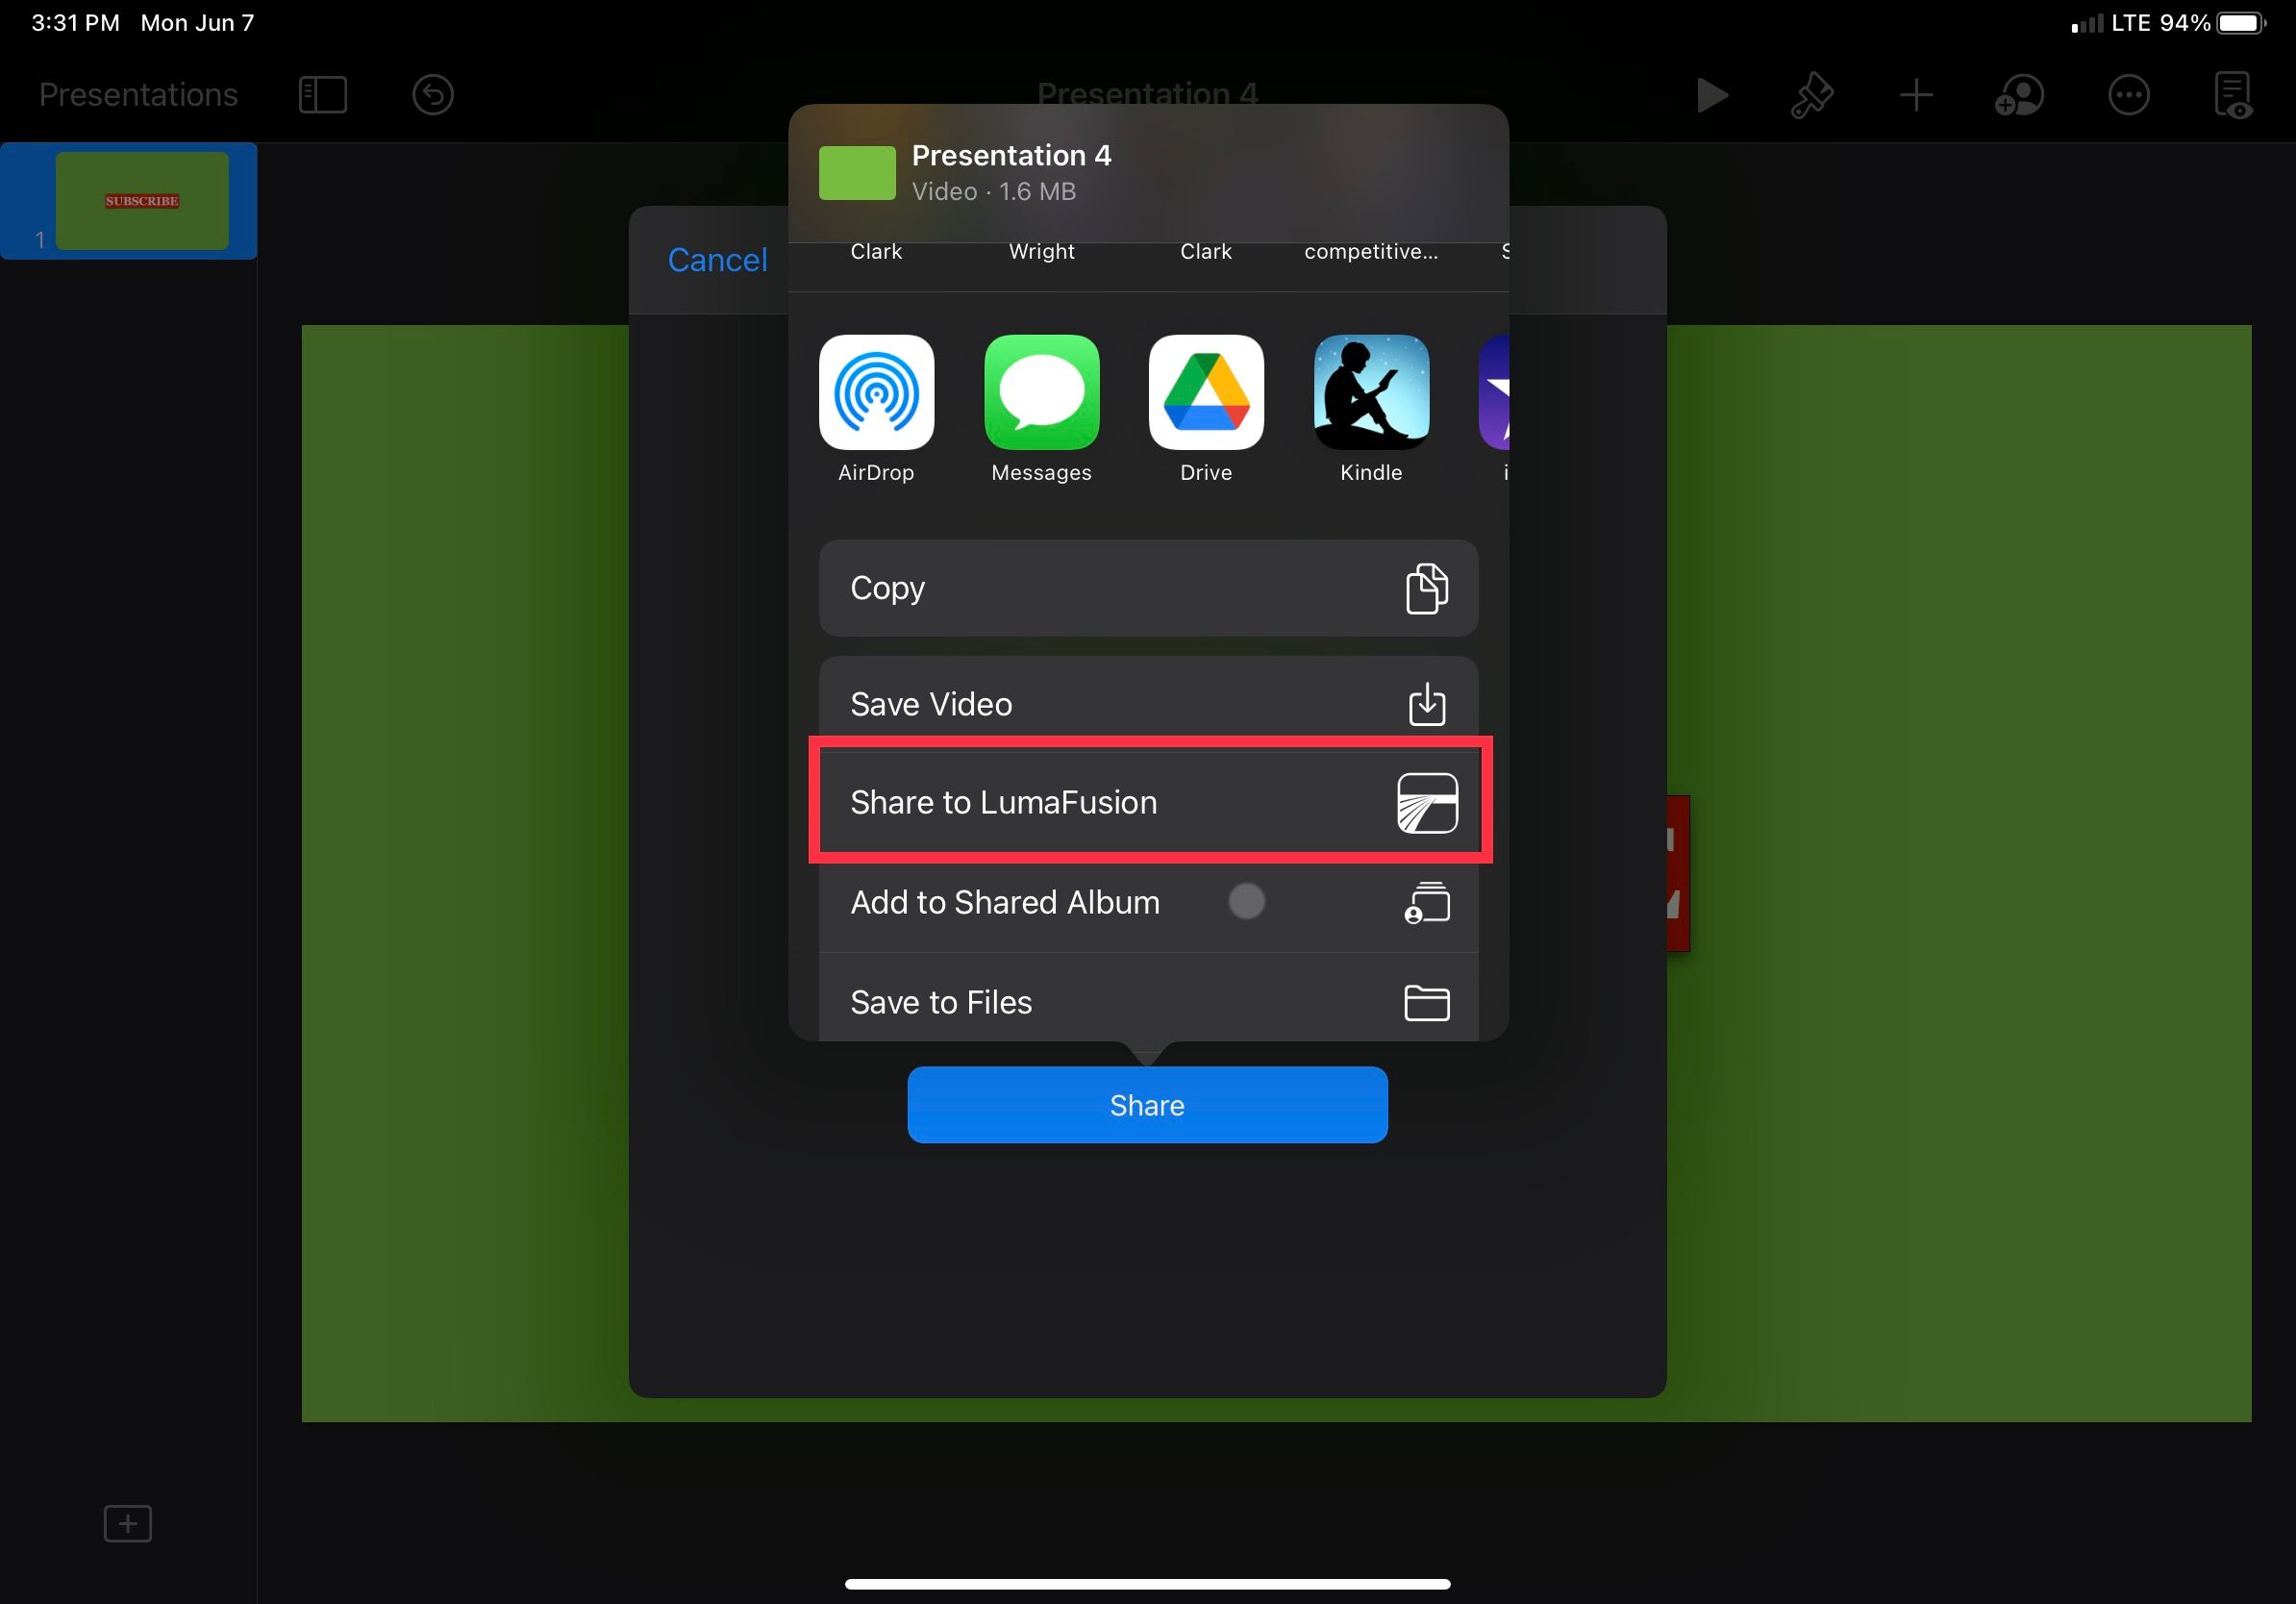2296x1604 pixels.
Task: Click the Copy document icon
Action: click(1429, 589)
